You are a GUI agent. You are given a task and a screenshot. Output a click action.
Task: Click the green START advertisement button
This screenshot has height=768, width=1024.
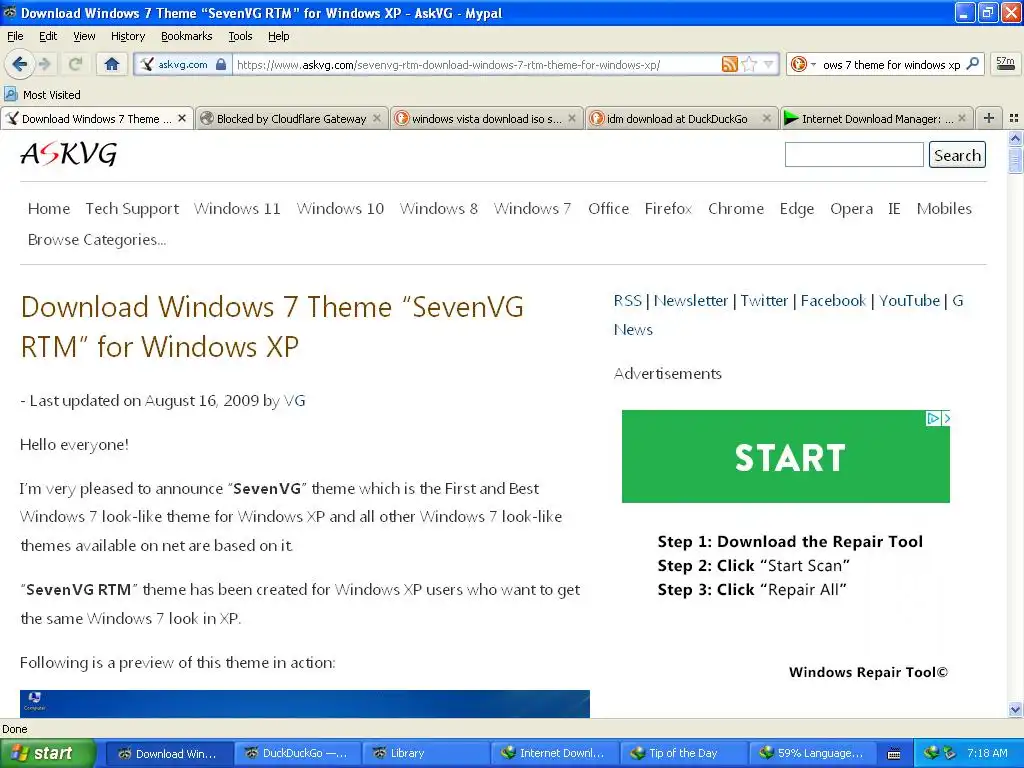[786, 456]
